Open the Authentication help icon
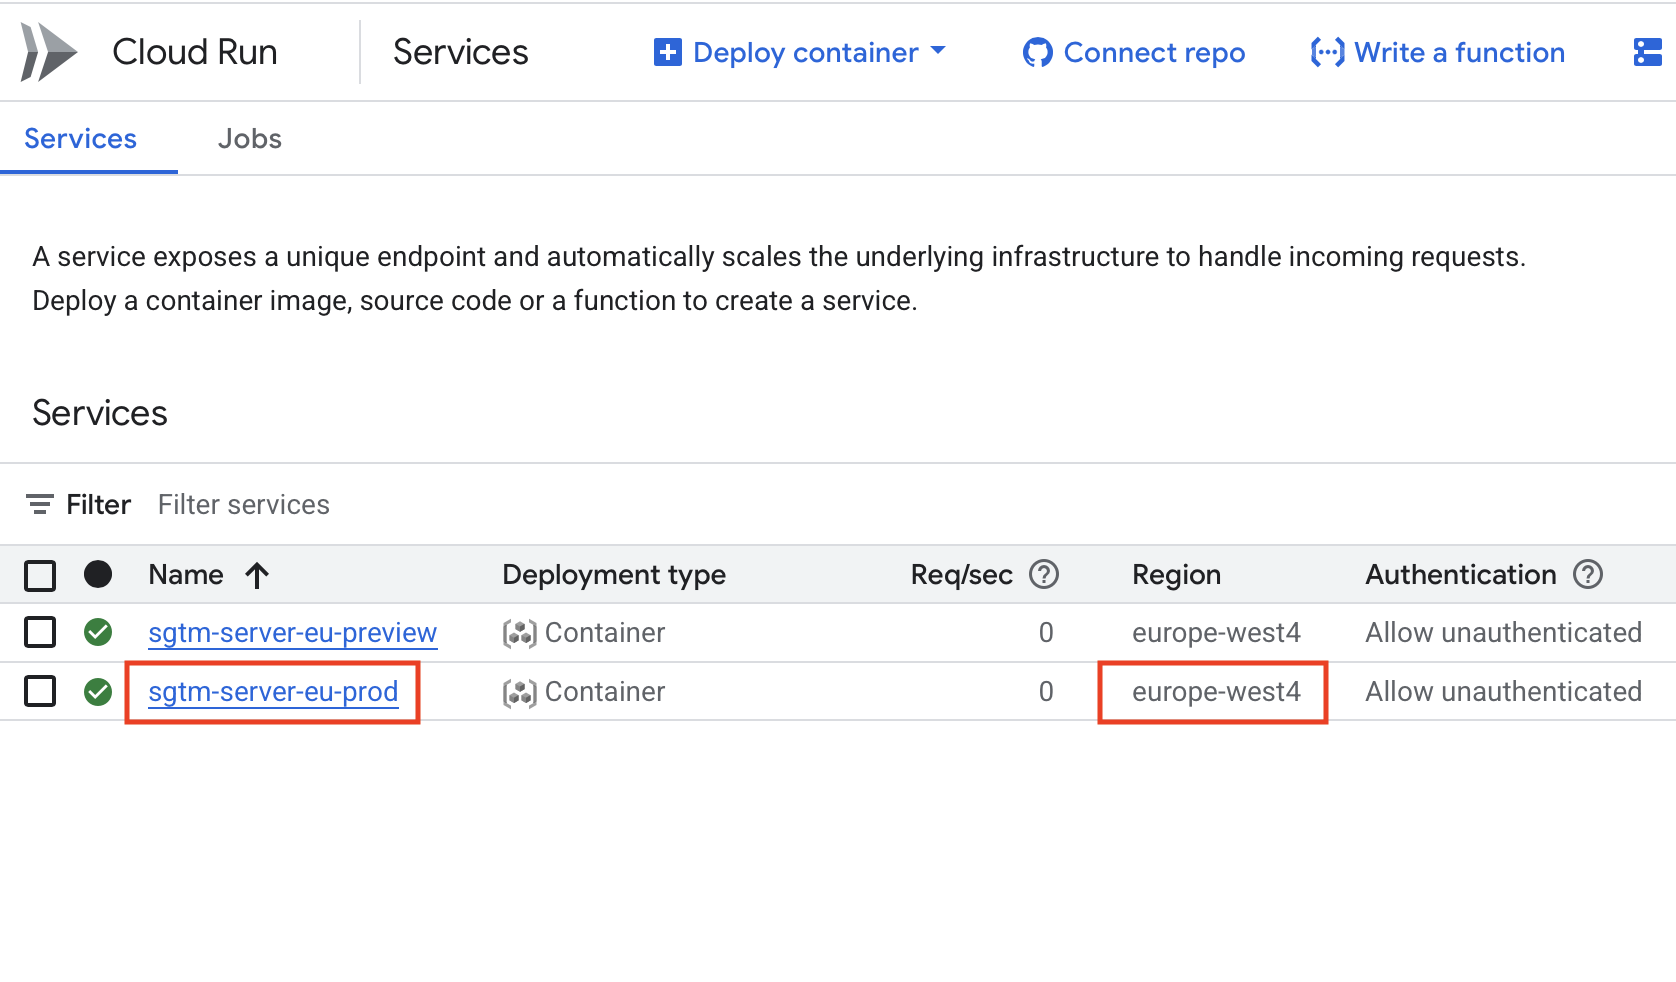The height and width of the screenshot is (982, 1676). tap(1588, 574)
